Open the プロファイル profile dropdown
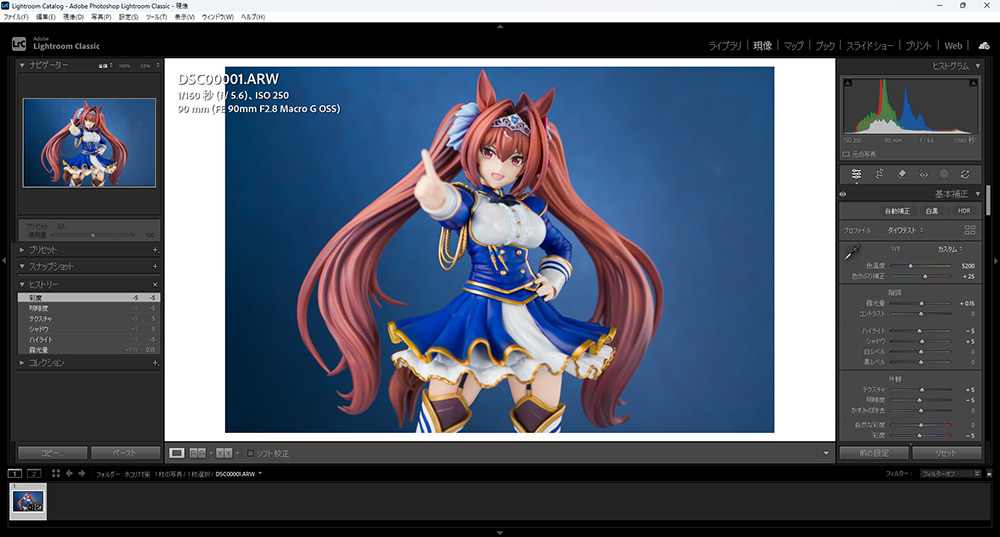 [x=905, y=230]
